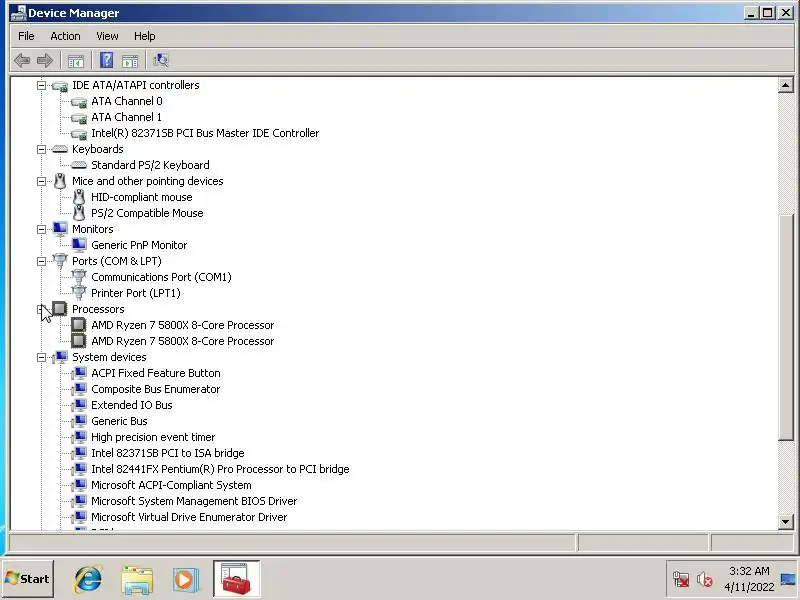The image size is (800, 600).
Task: Toggle the action pane toolbar icon
Action: (130, 61)
